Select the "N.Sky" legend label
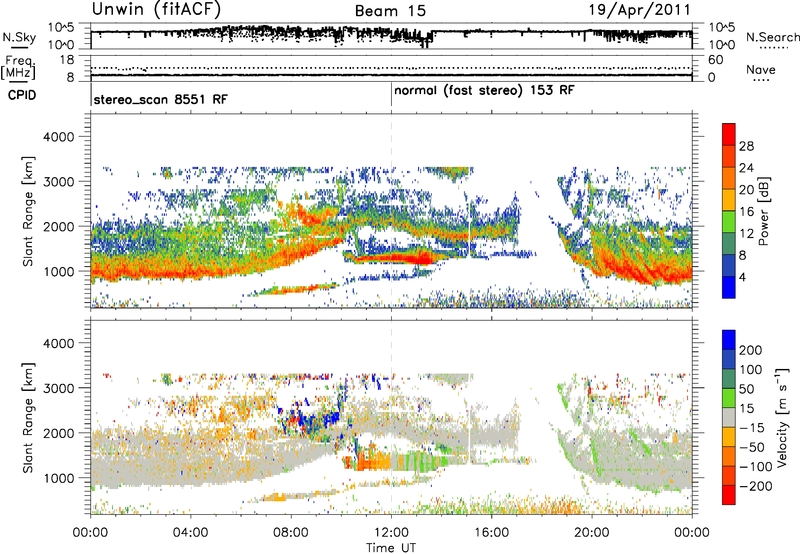Screen dimensions: 800x554 tap(19, 38)
